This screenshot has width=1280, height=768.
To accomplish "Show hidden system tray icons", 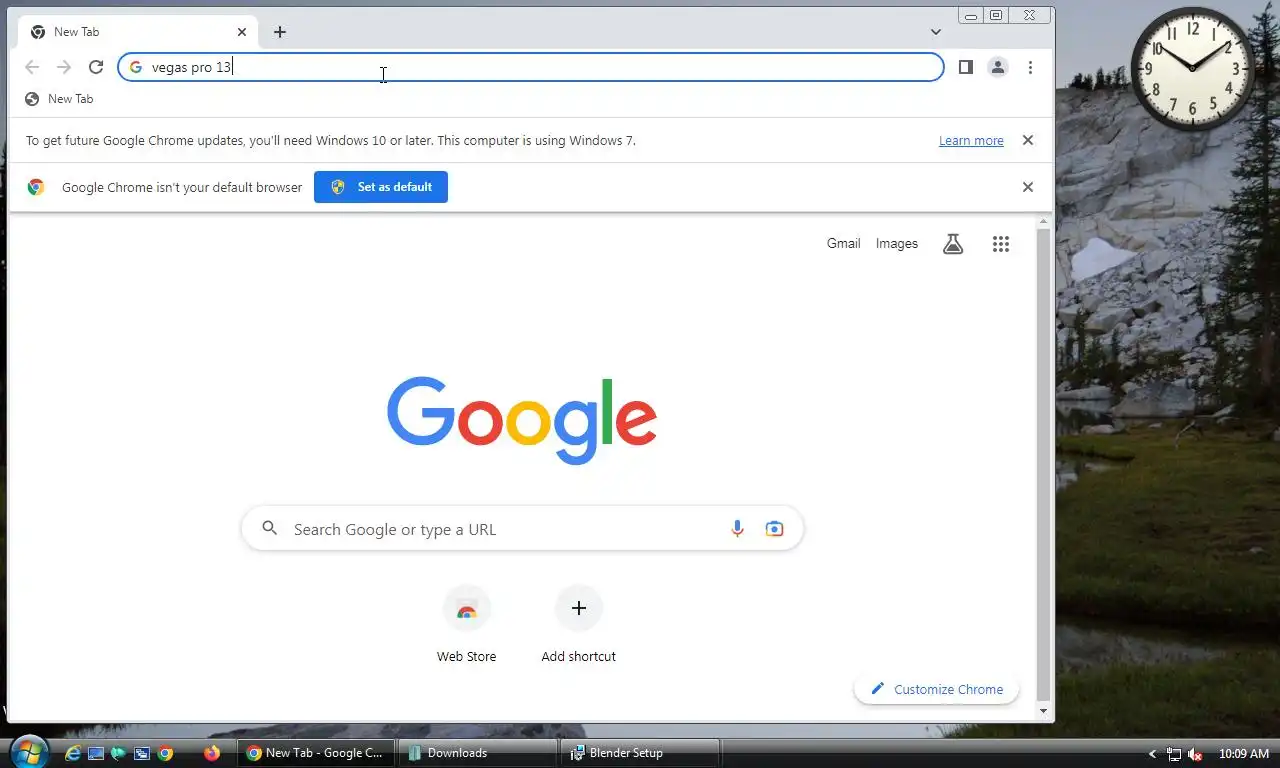I will pos(1152,754).
